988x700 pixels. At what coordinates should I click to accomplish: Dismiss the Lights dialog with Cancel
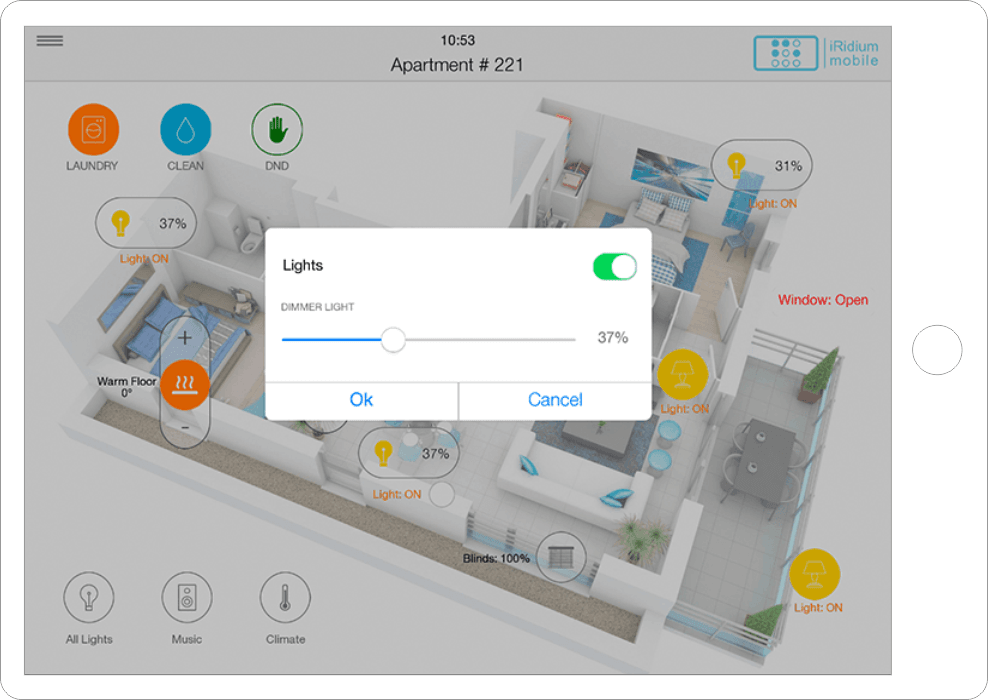click(555, 400)
